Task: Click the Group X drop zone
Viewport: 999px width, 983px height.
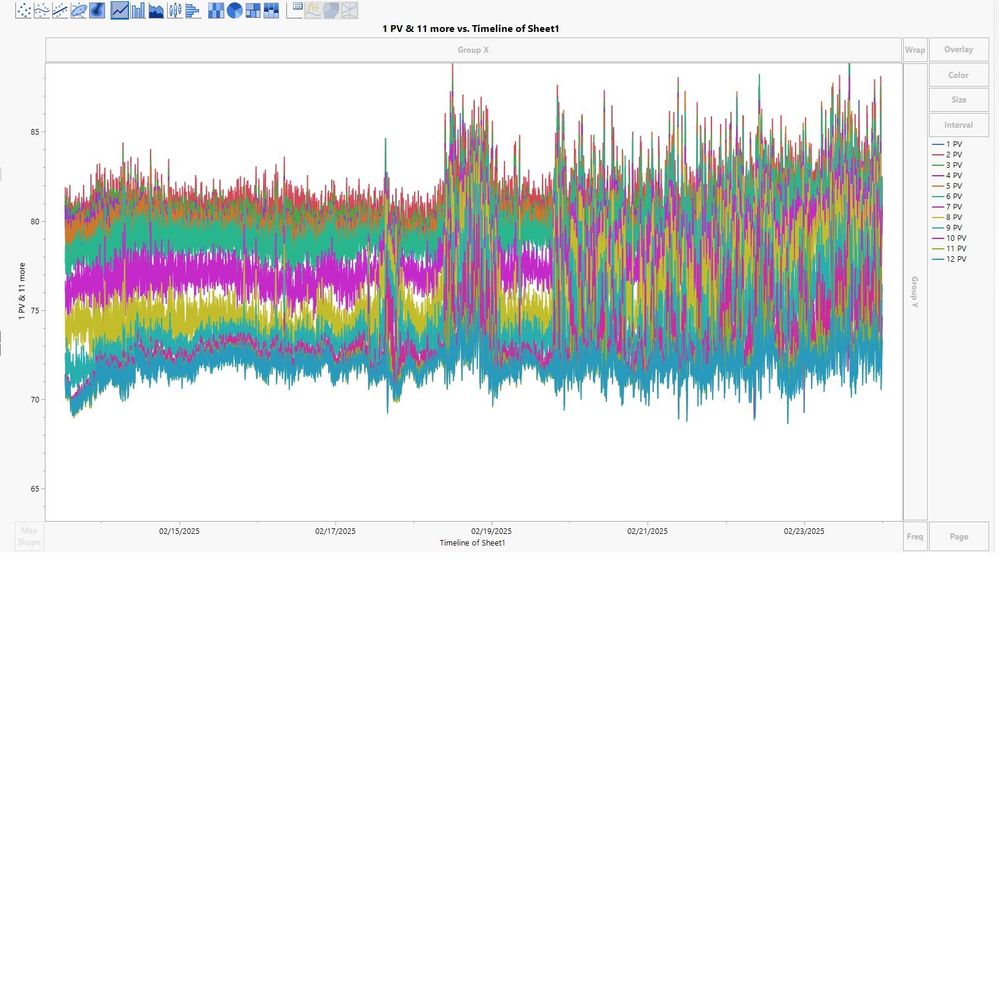Action: coord(473,50)
